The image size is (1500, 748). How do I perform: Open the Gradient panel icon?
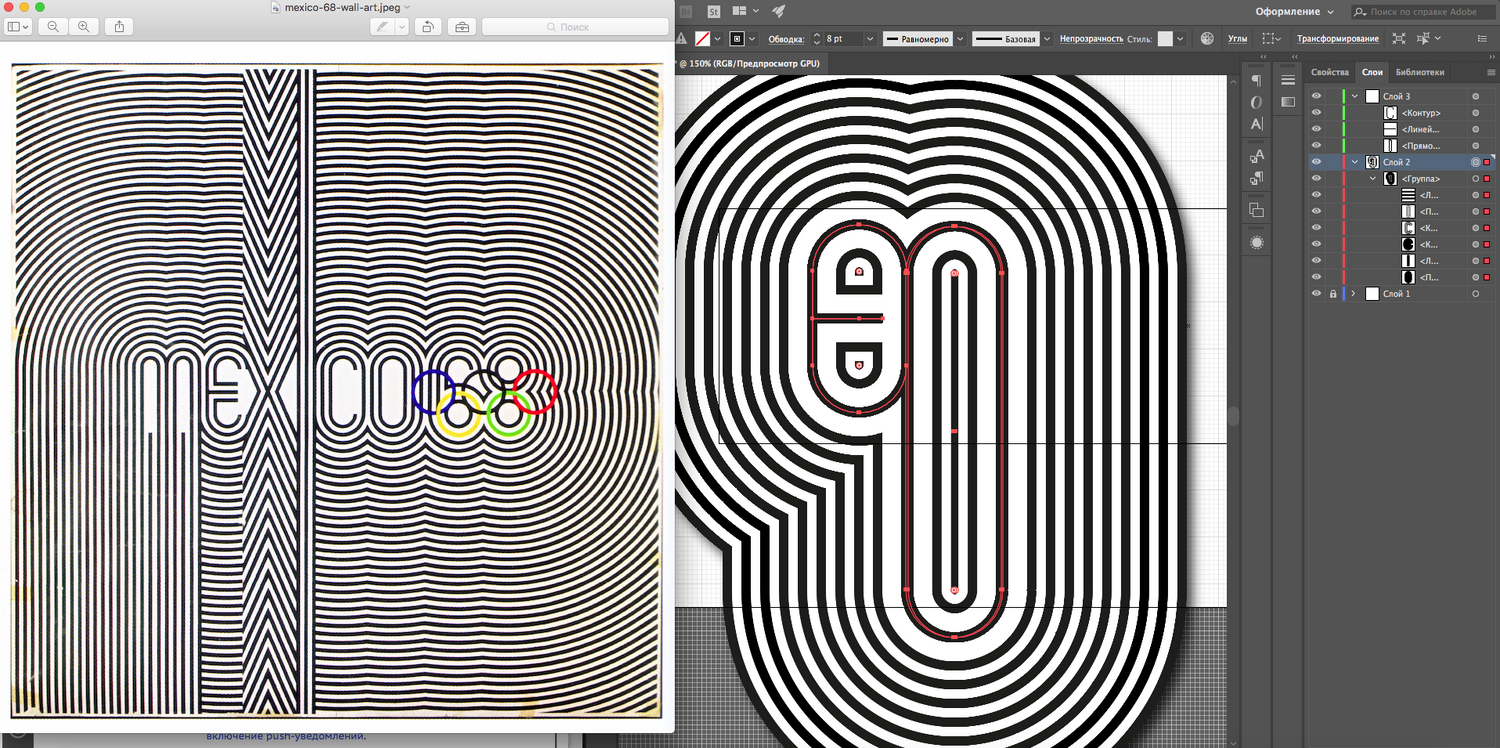click(1288, 102)
